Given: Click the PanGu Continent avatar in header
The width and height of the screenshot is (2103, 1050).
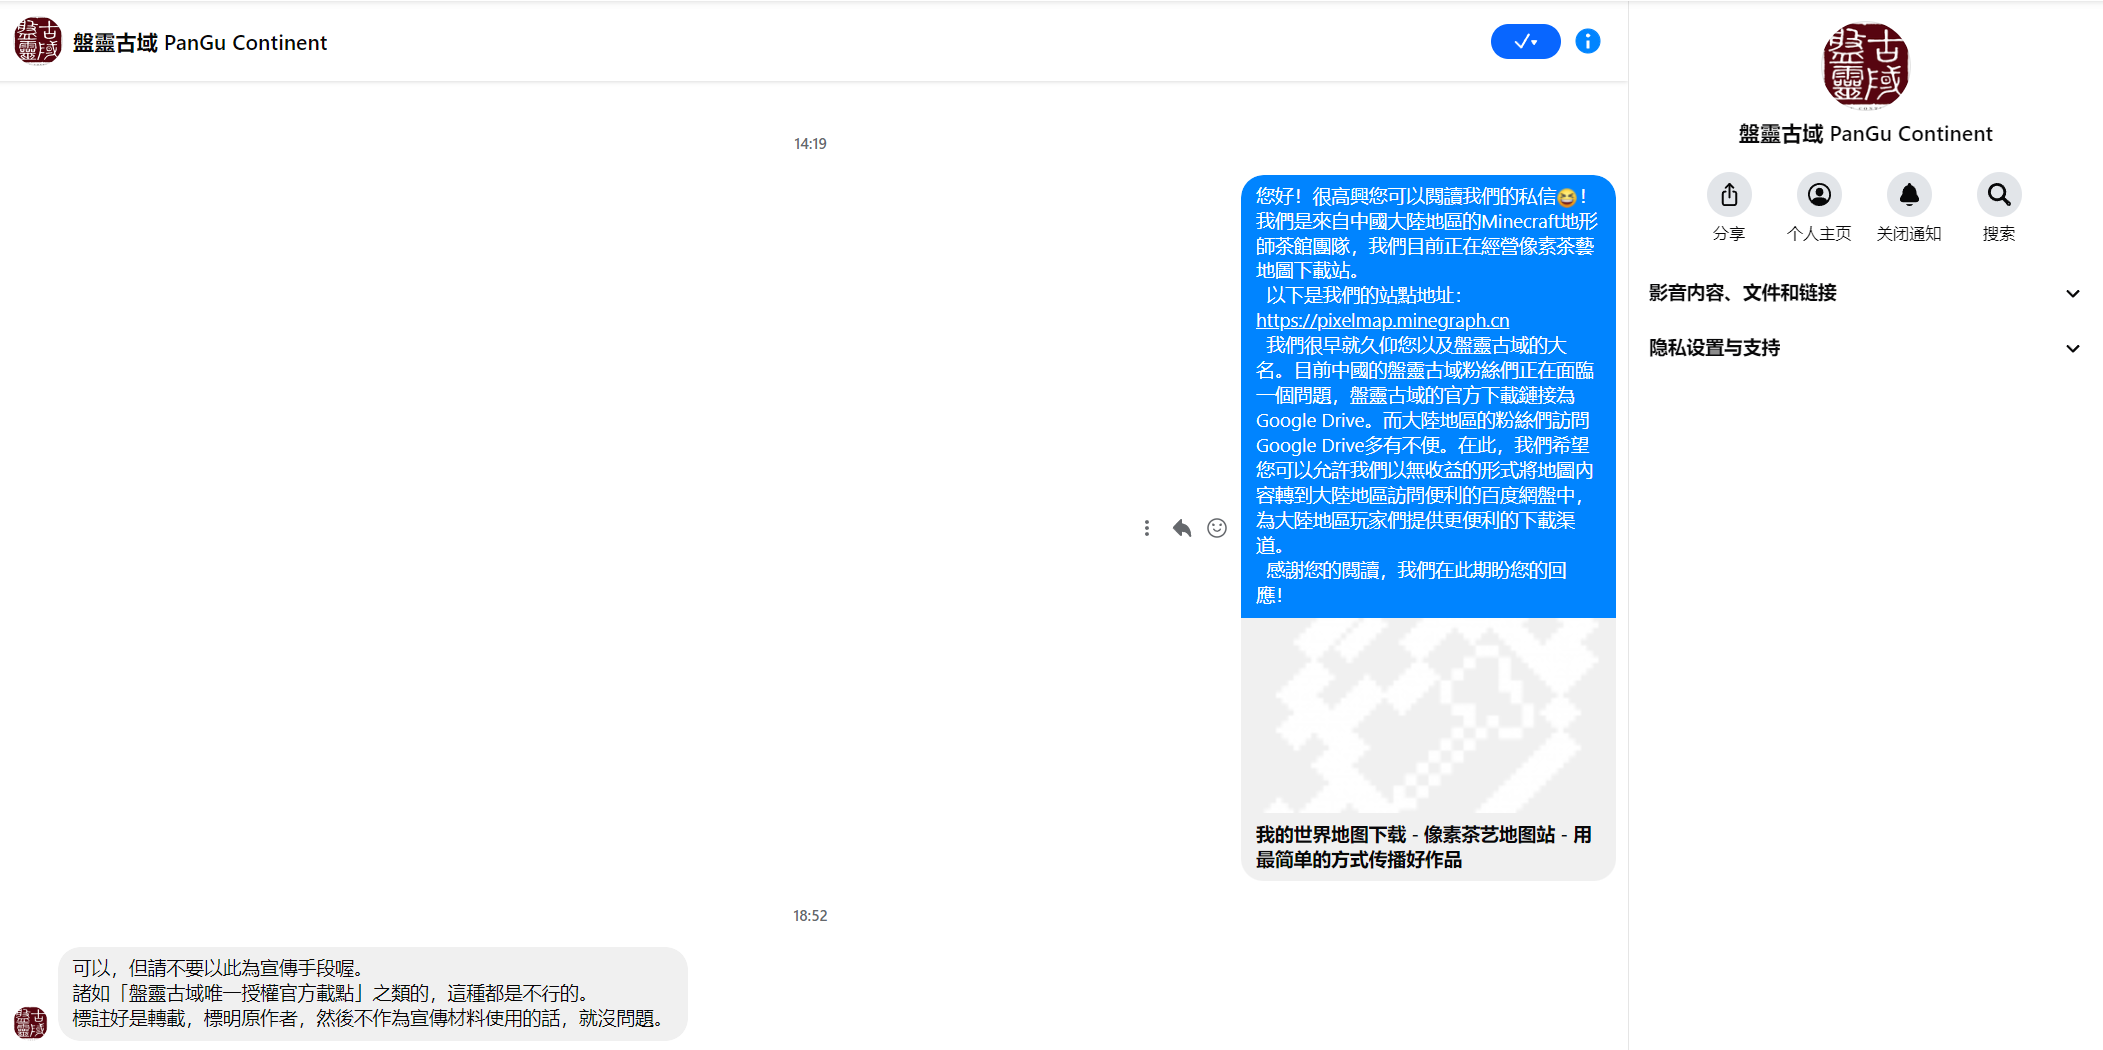Looking at the screenshot, I should (37, 41).
